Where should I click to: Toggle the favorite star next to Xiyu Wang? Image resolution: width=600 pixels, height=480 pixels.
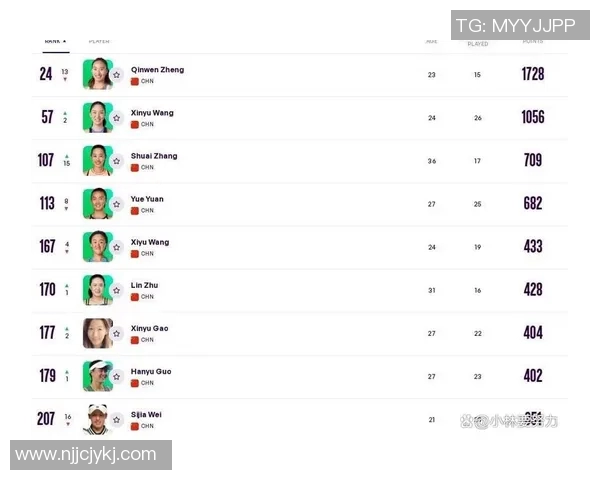click(x=116, y=247)
